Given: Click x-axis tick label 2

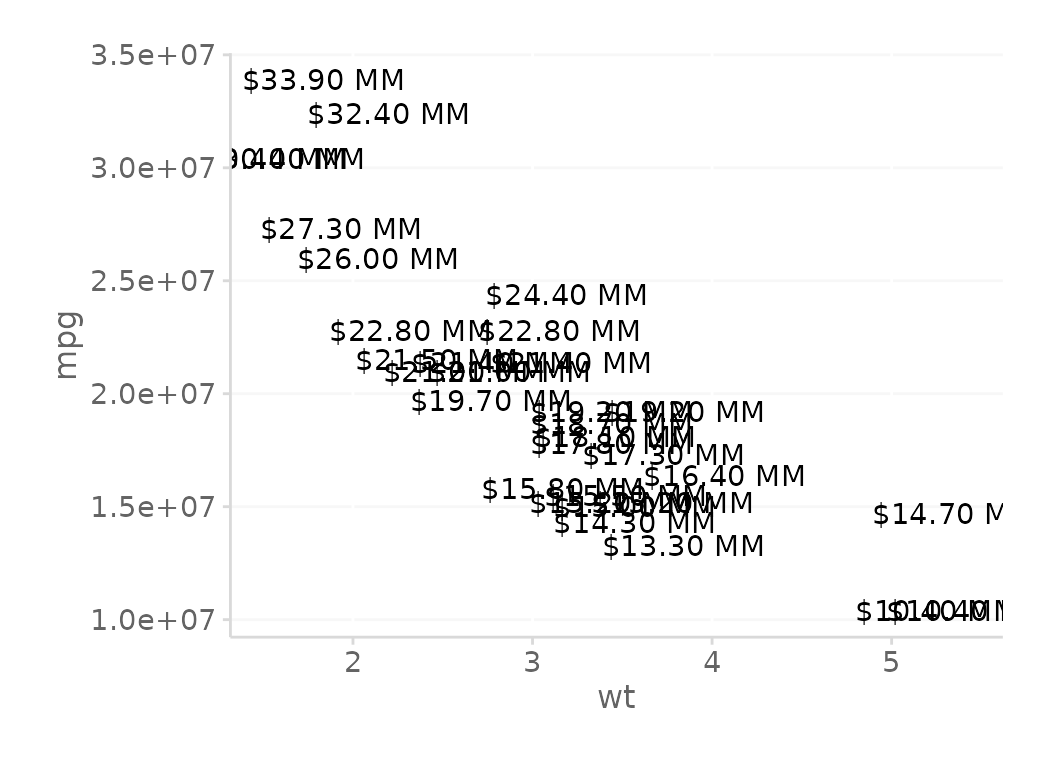Looking at the screenshot, I should (x=353, y=663).
